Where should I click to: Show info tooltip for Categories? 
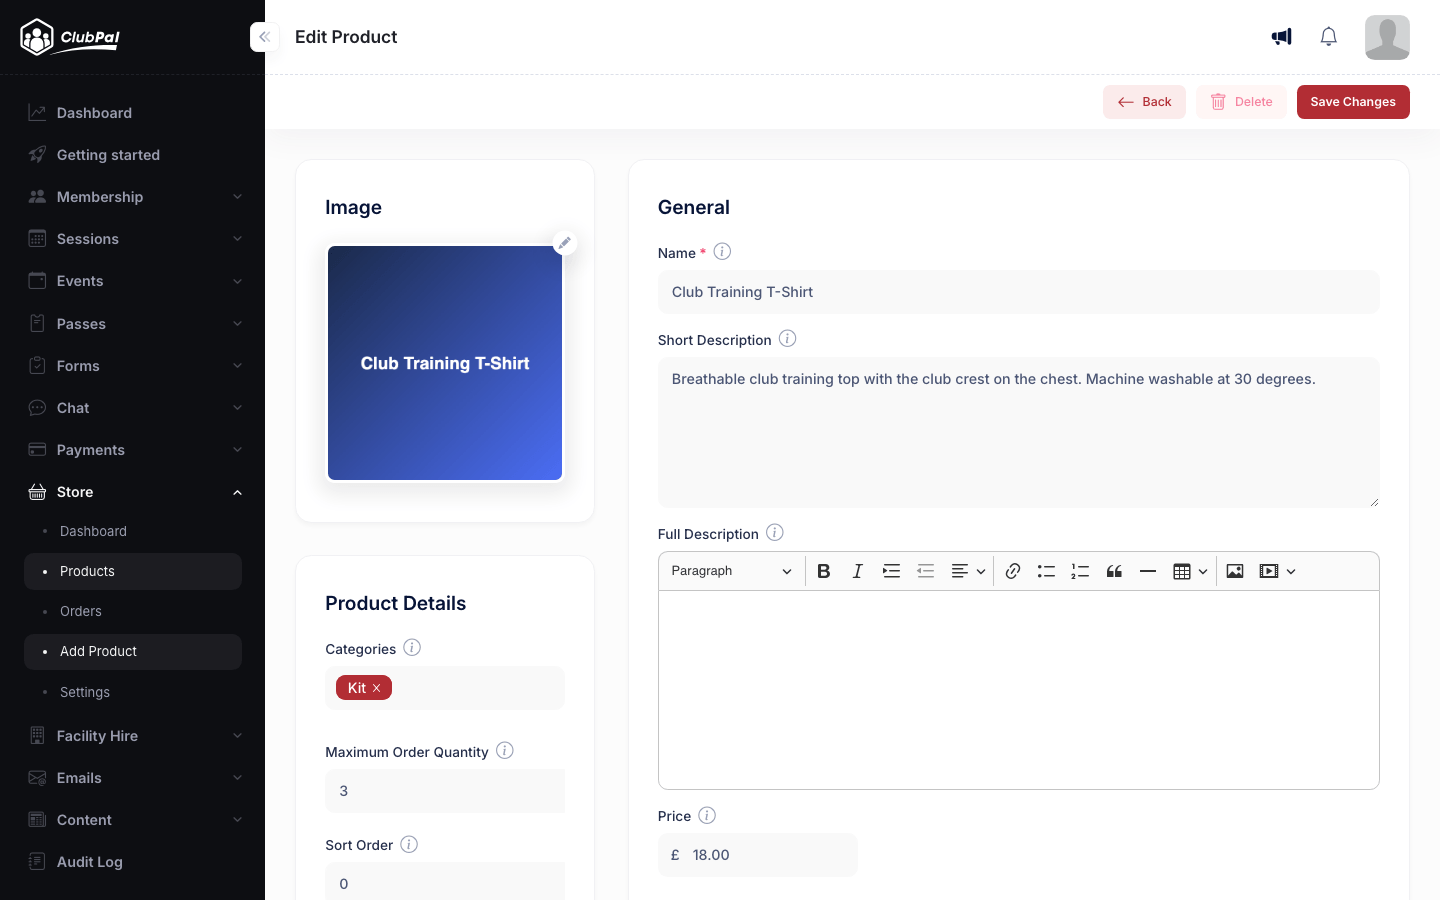(x=412, y=648)
